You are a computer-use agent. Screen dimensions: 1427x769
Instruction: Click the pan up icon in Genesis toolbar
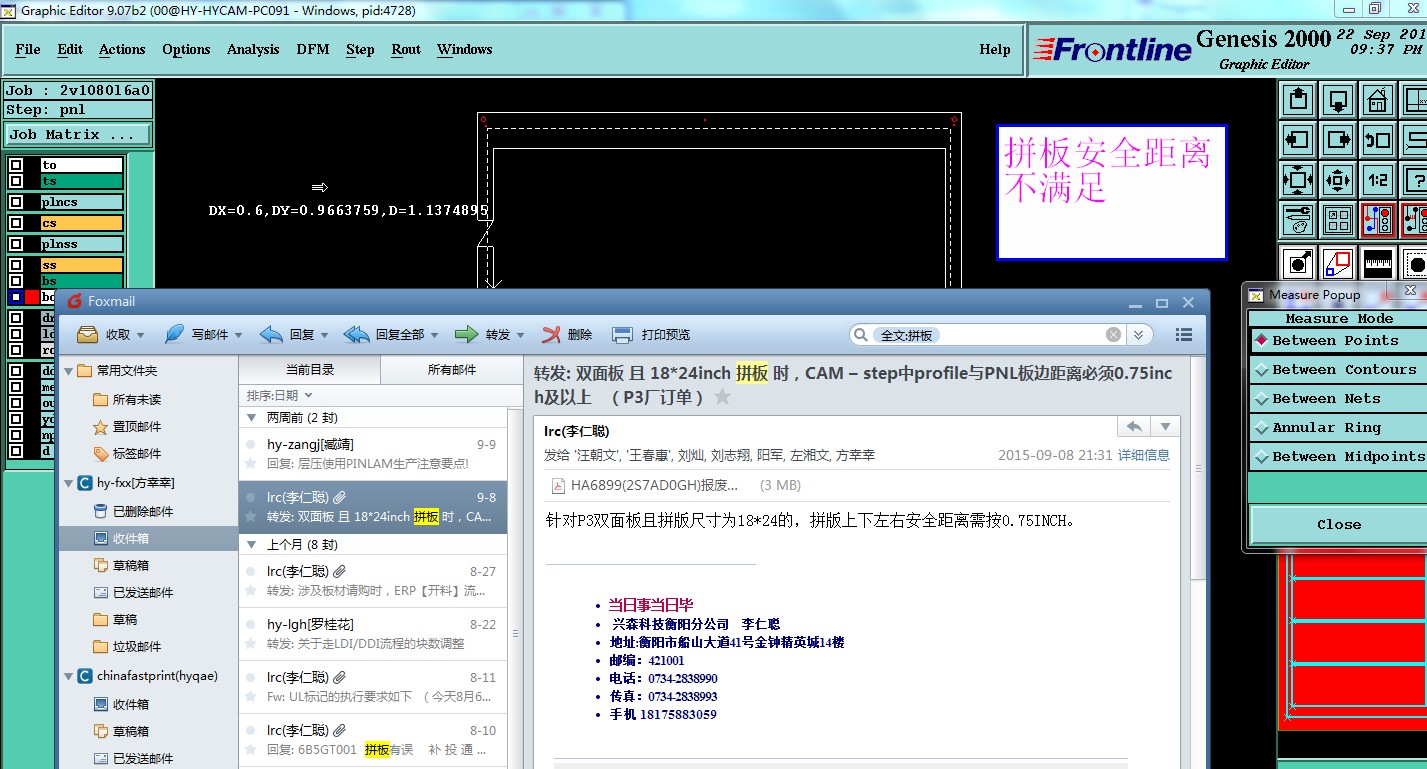(1298, 100)
